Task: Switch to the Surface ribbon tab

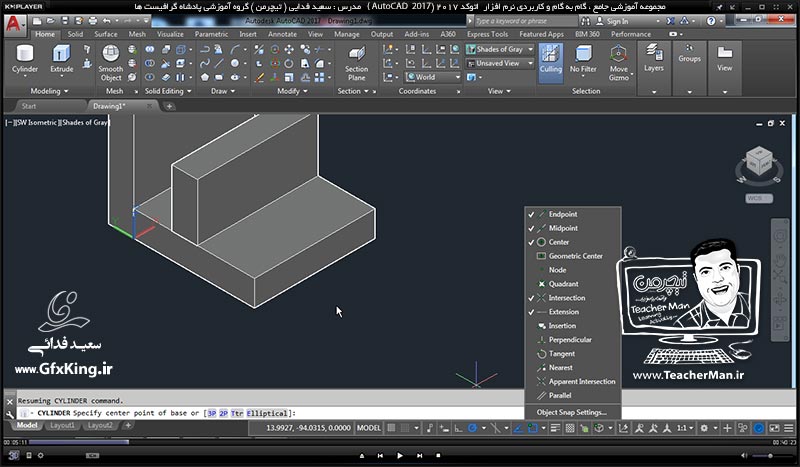Action: click(106, 34)
